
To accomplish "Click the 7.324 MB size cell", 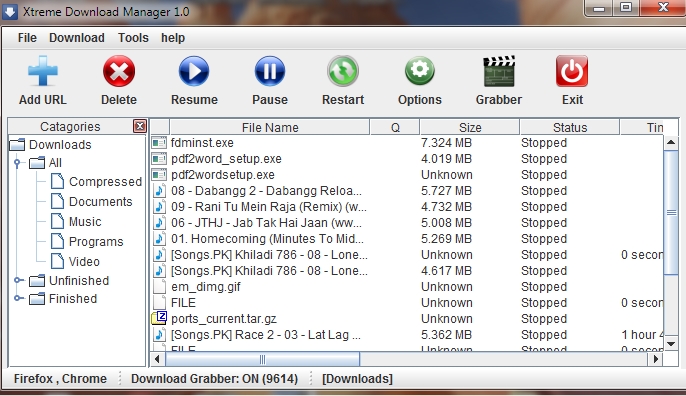I will point(446,143).
